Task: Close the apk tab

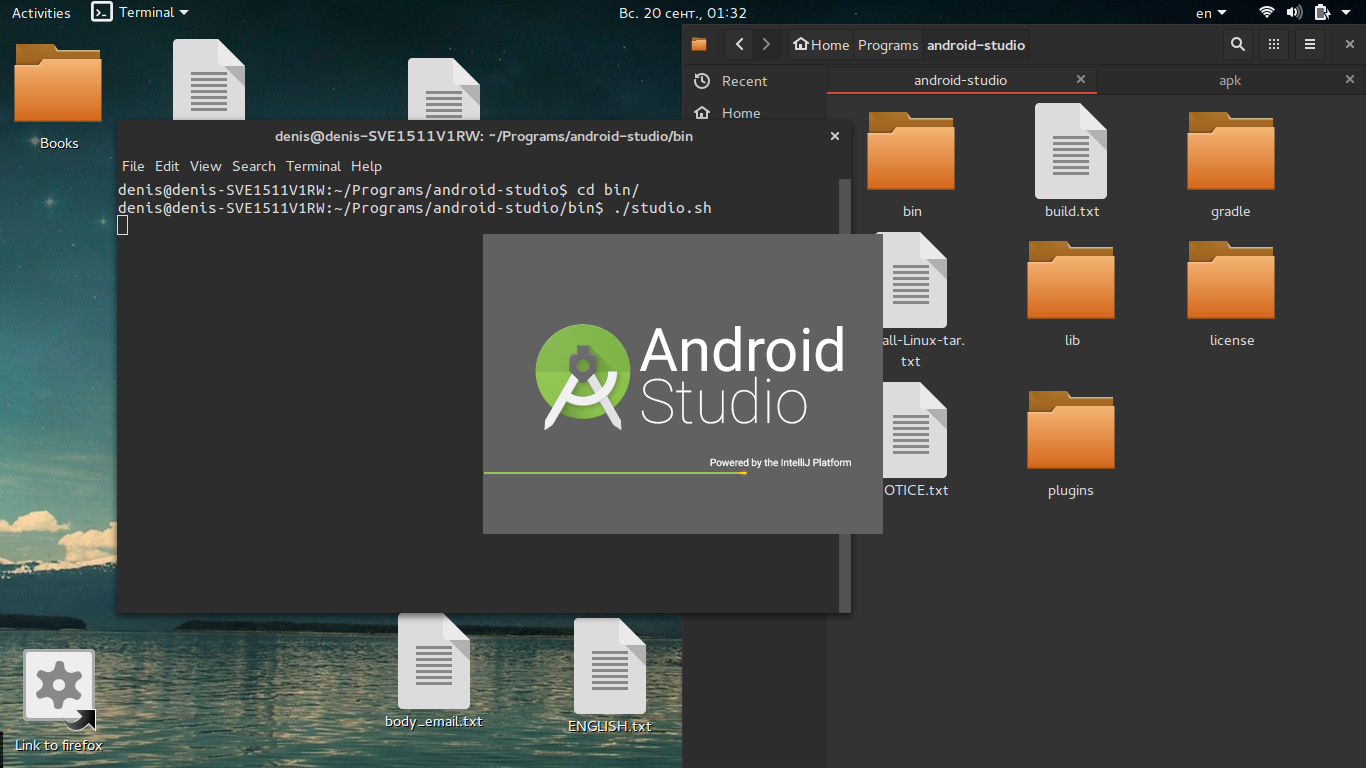Action: (1350, 79)
